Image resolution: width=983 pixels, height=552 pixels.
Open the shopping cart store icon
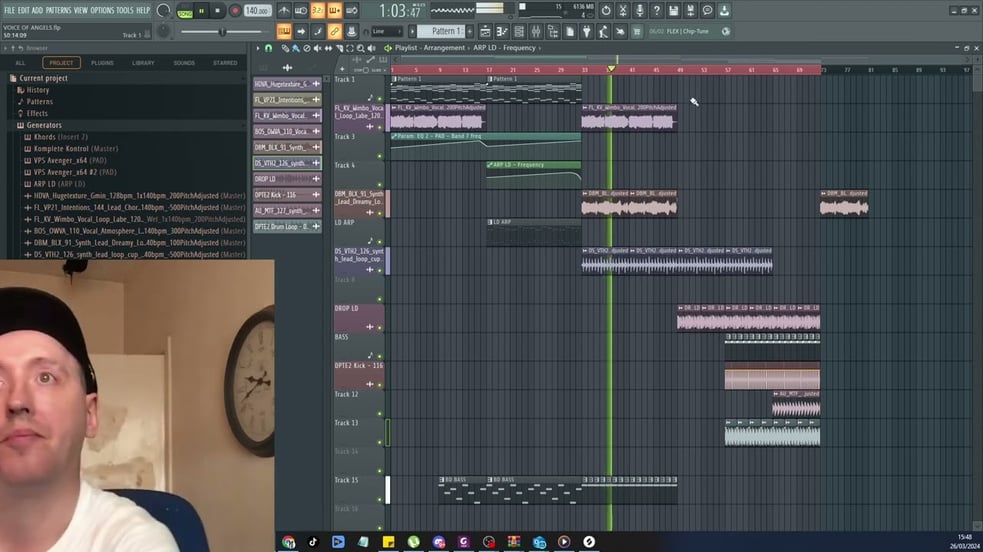click(x=636, y=31)
